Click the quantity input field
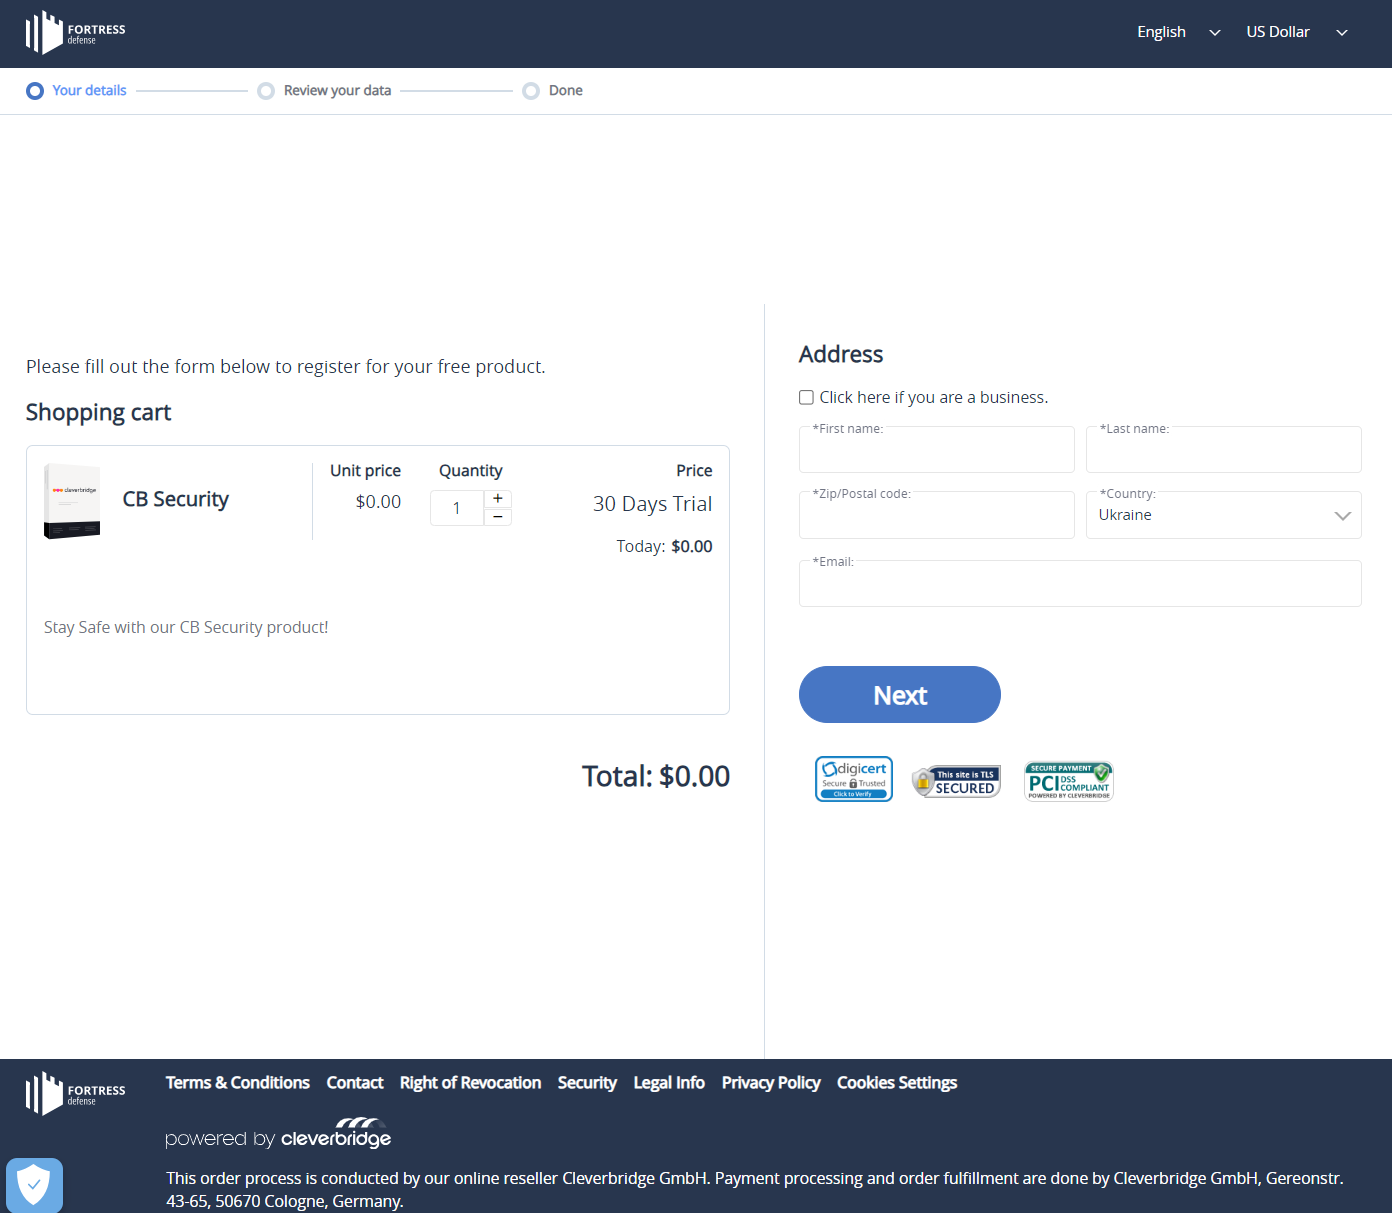This screenshot has height=1213, width=1392. pyautogui.click(x=457, y=508)
